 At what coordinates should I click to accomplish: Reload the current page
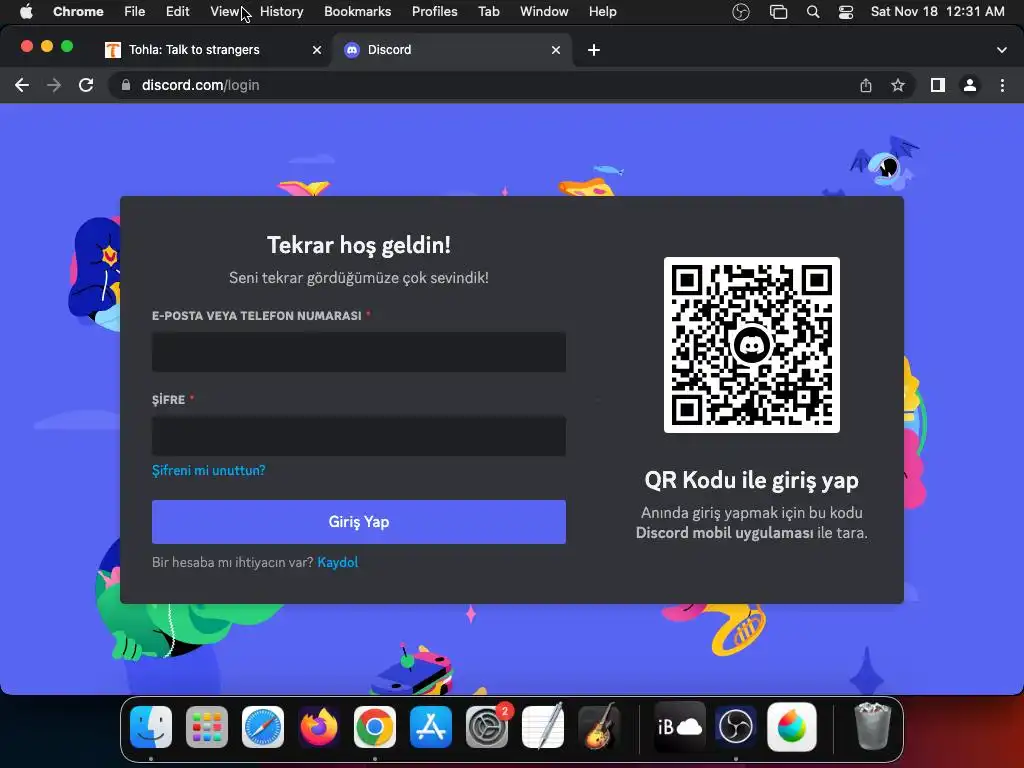(86, 85)
